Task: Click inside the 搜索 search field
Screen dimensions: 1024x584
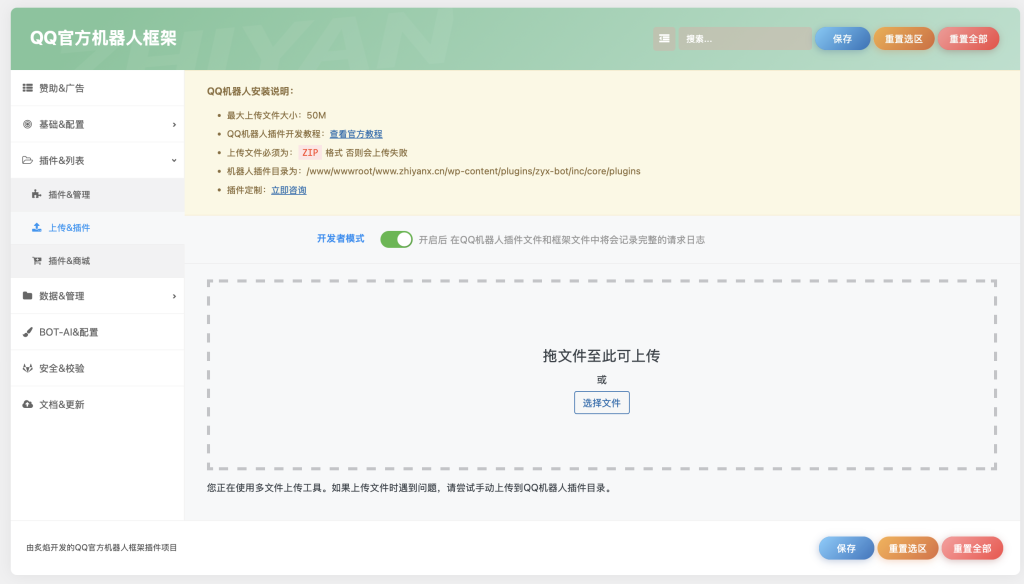Action: click(745, 38)
